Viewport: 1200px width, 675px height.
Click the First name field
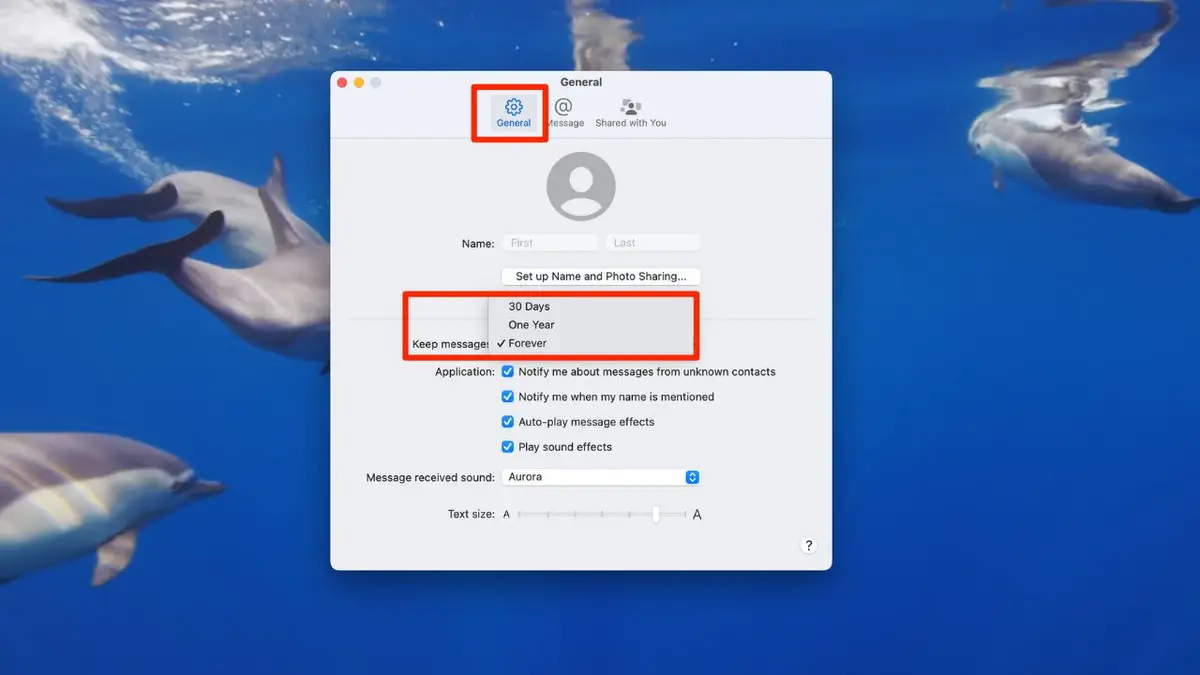coord(551,243)
